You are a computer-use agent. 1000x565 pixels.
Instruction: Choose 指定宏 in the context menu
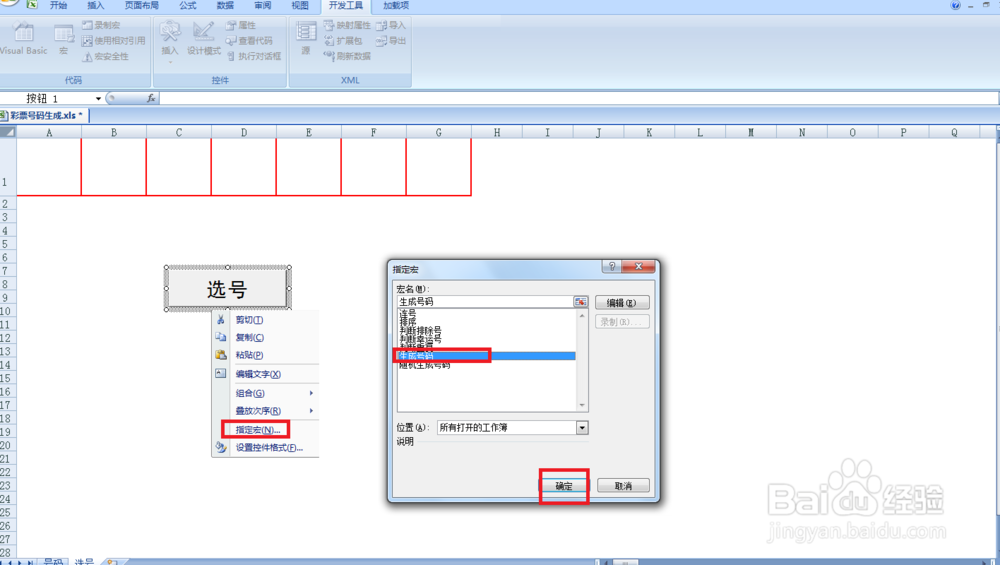(257, 430)
